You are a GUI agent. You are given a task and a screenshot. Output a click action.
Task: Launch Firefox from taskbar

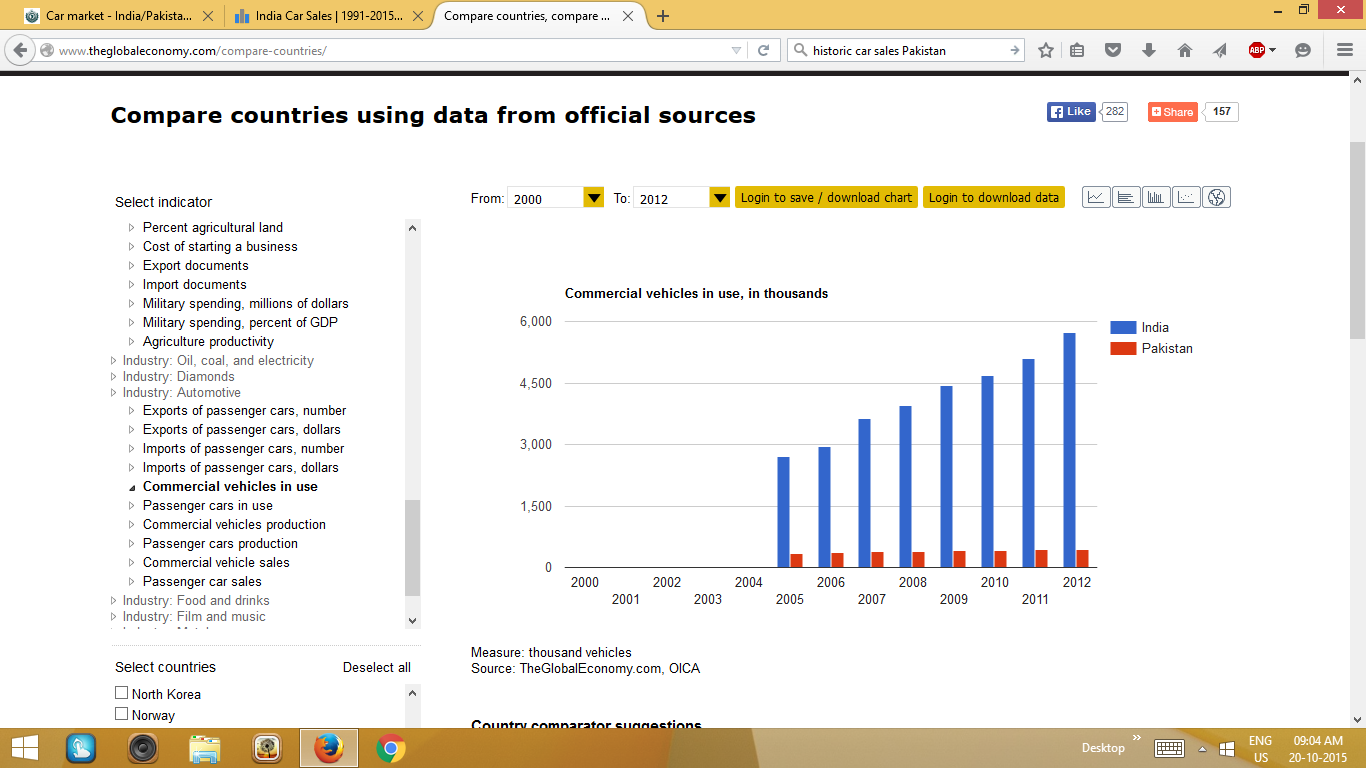pos(328,748)
